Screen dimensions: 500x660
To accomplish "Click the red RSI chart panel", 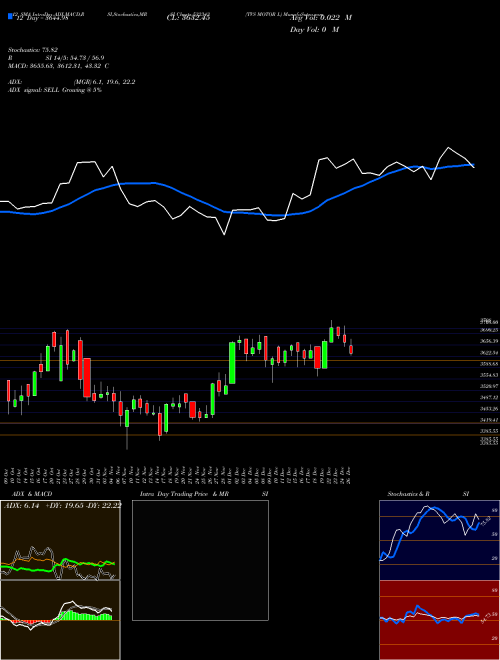I will 439,620.
